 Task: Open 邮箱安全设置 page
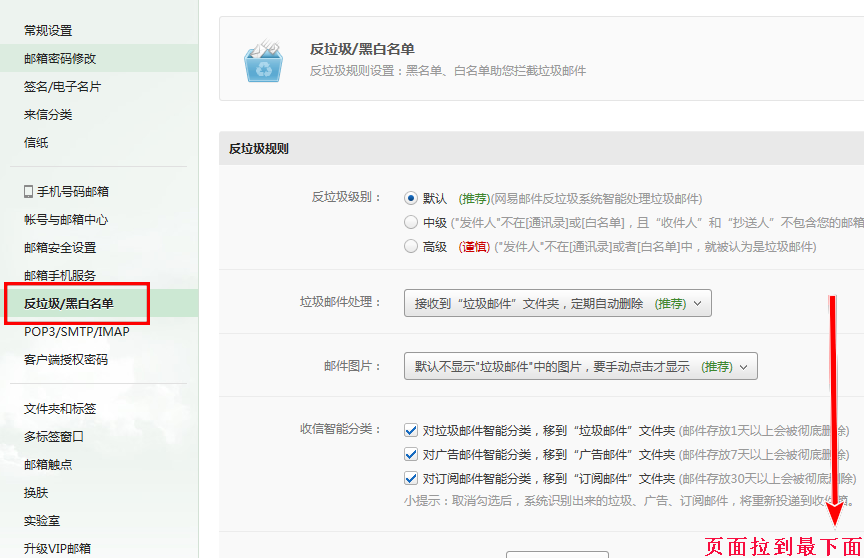point(60,248)
